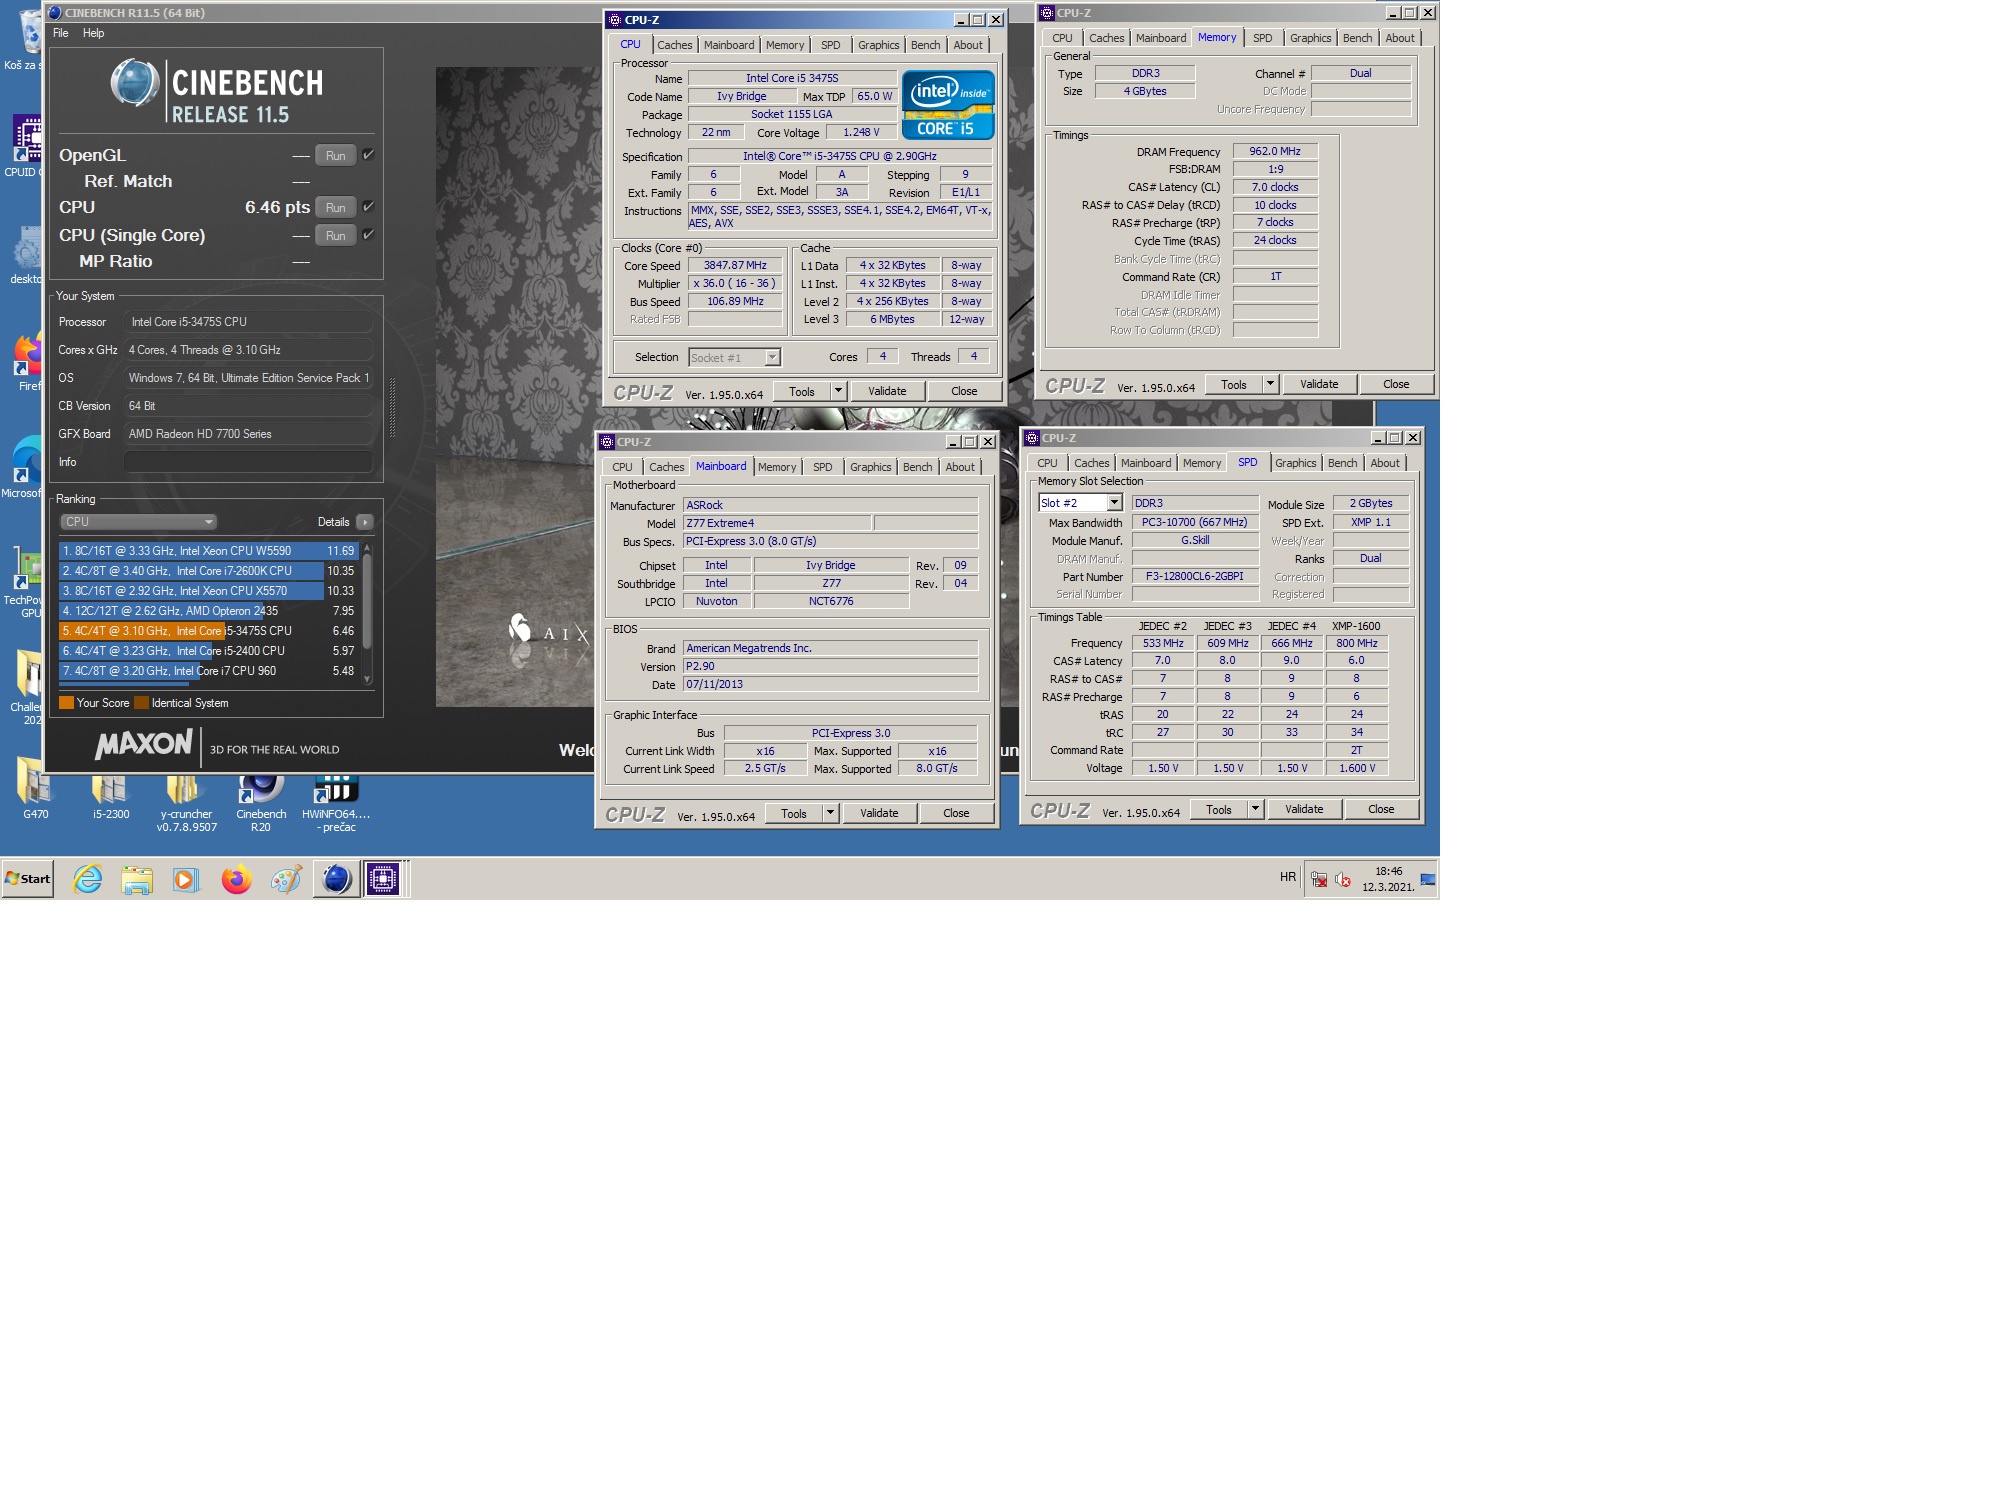Run the OpenGL benchmark
The height and width of the screenshot is (1500, 2000).
[x=336, y=156]
